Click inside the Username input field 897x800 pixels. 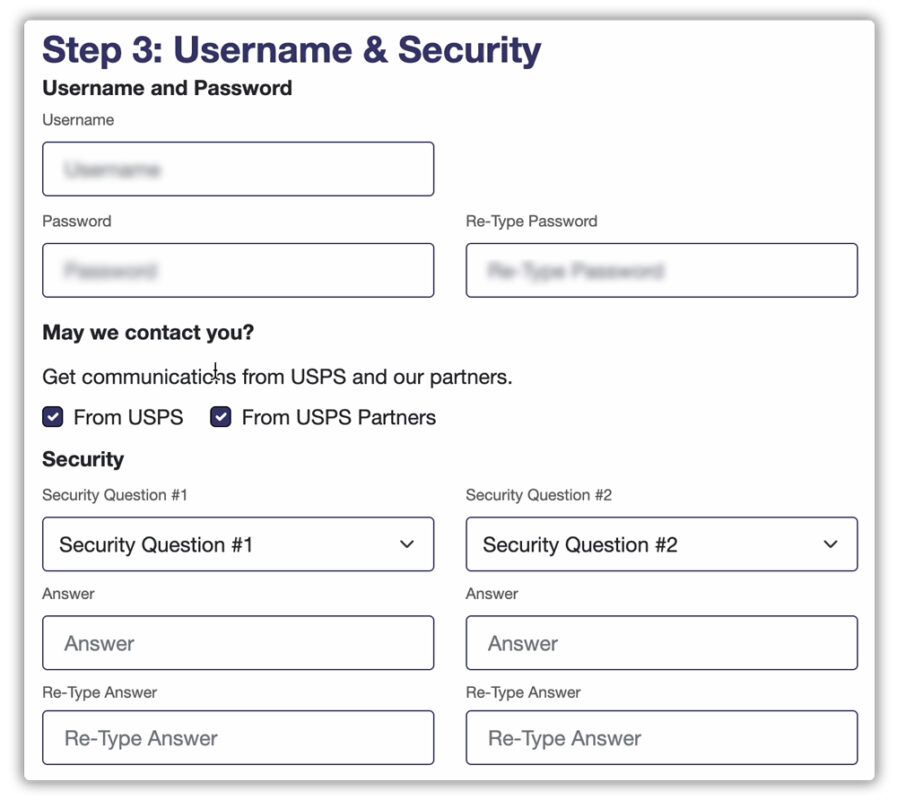pyautogui.click(x=237, y=169)
